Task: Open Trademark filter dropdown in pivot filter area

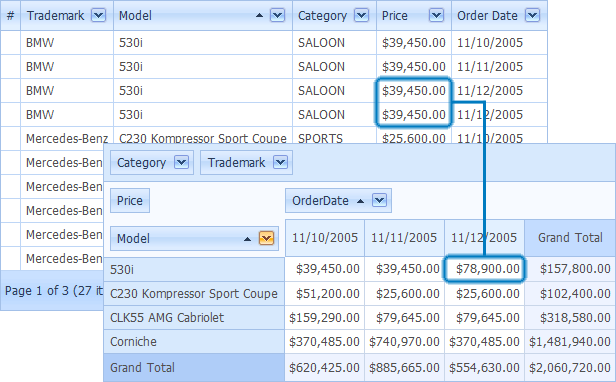Action: point(280,162)
